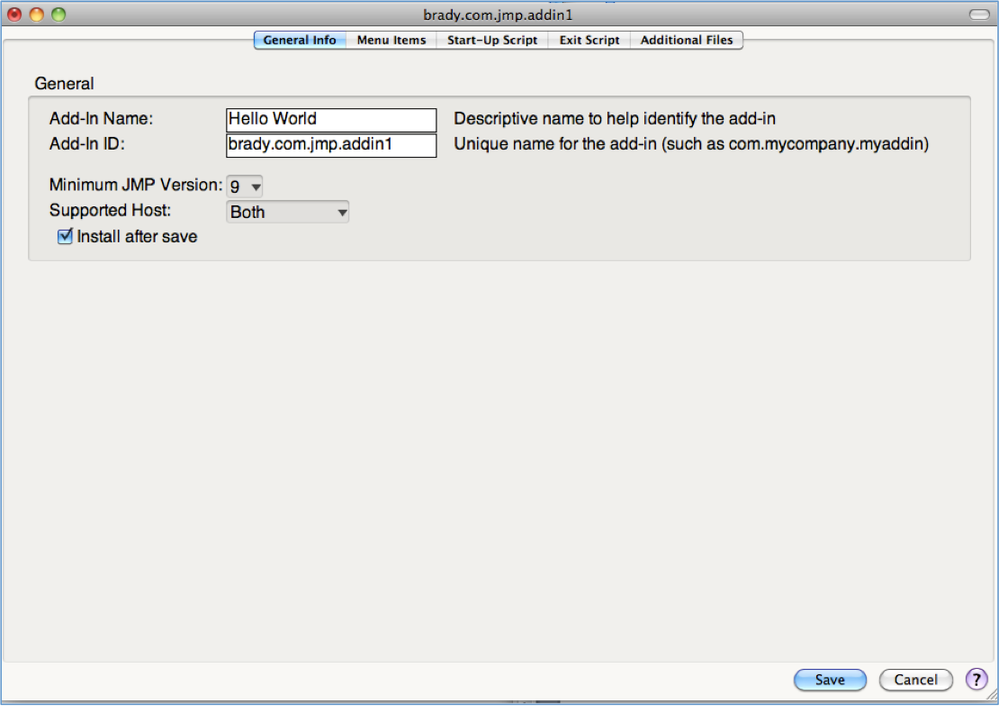Viewport: 999px width, 706px height.
Task: Click the Cancel button
Action: [x=916, y=680]
